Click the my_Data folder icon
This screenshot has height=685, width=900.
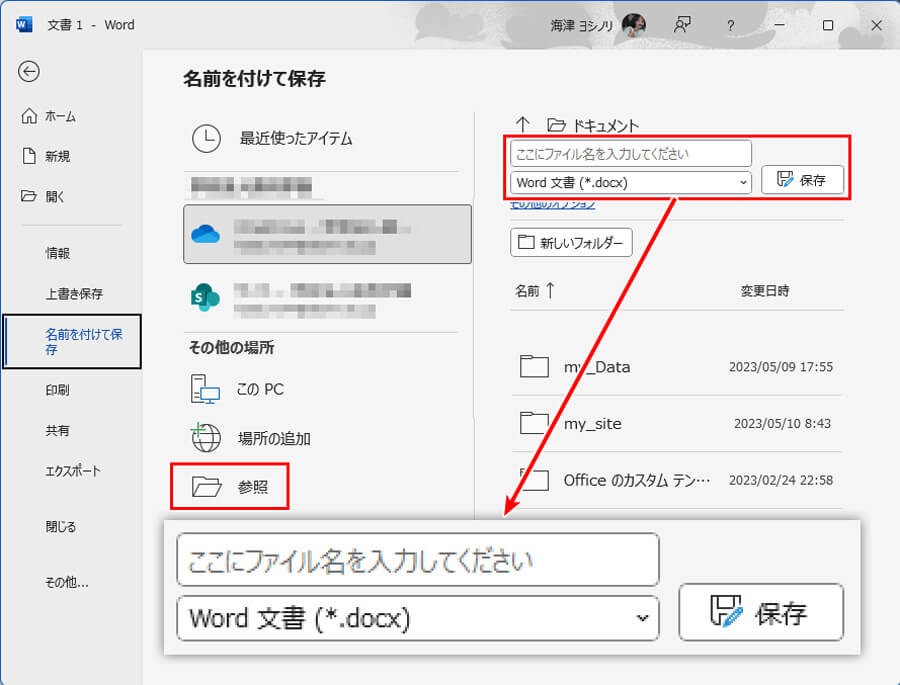click(534, 366)
